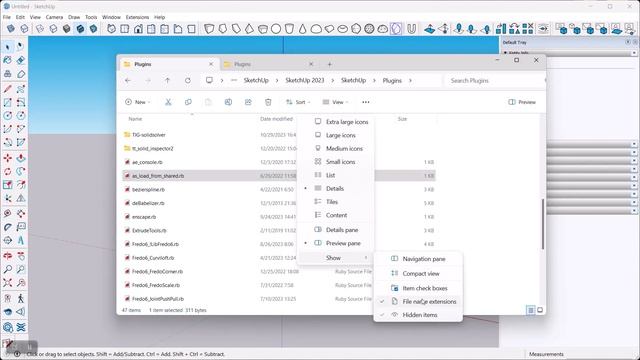Toggle Navigation pane visibility
The image size is (640, 360).
coord(418,259)
